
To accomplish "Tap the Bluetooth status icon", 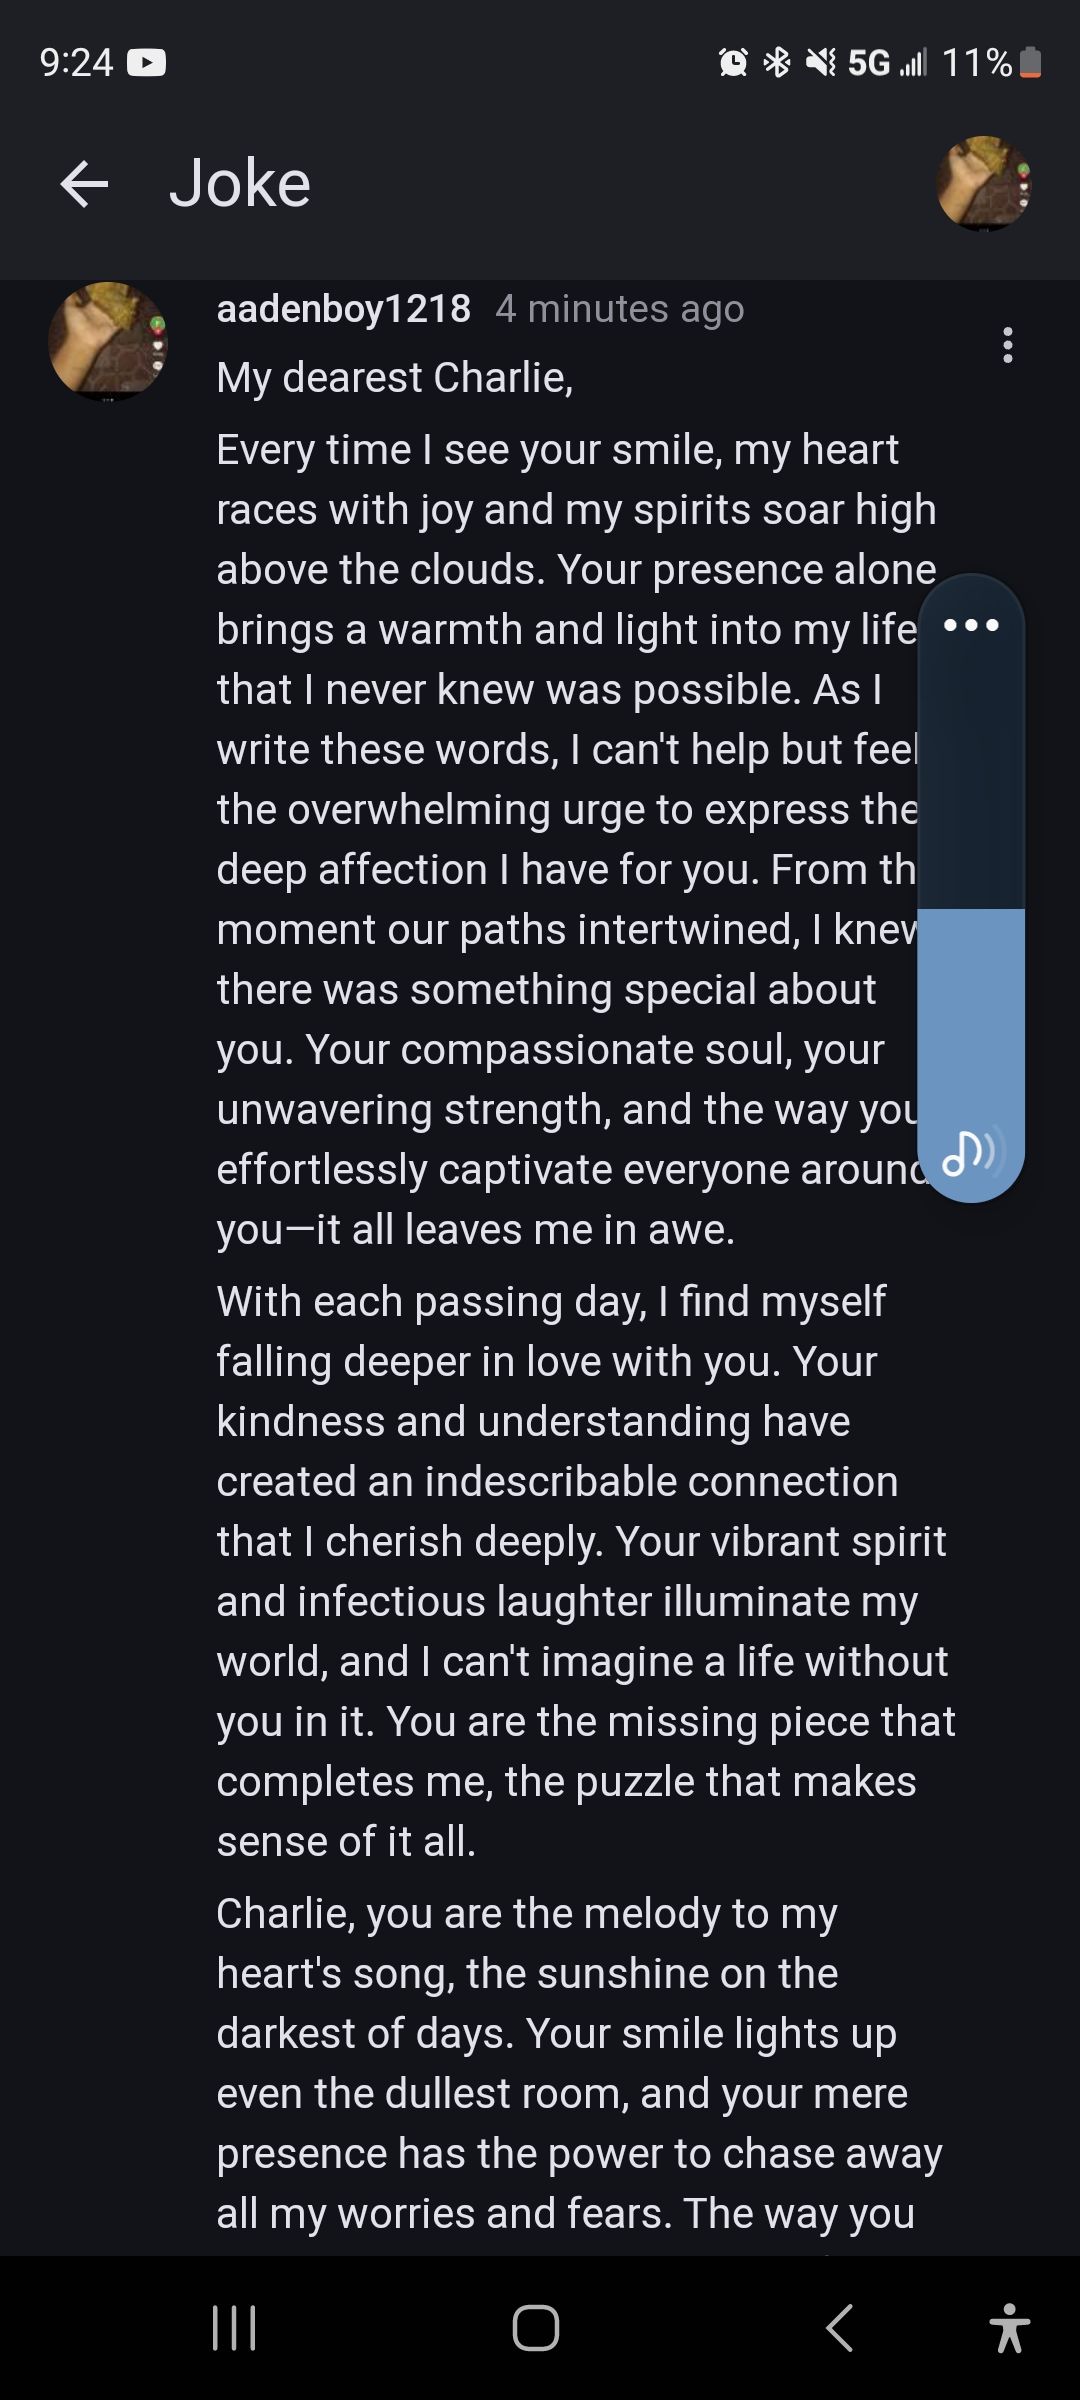I will 777,63.
